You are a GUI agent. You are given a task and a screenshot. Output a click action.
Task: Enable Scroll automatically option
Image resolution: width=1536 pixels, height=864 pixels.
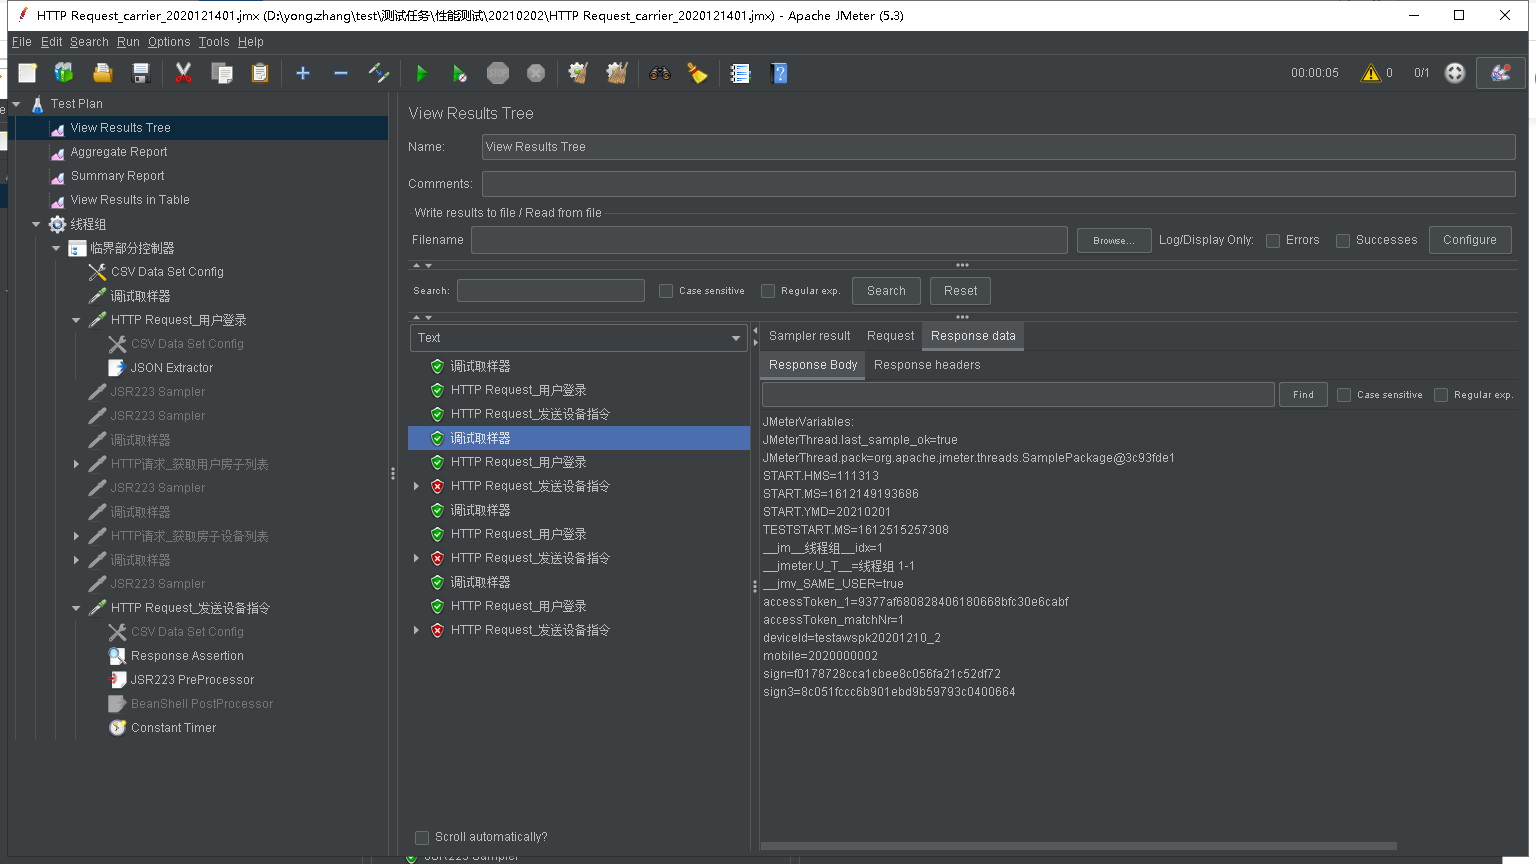[x=421, y=837]
